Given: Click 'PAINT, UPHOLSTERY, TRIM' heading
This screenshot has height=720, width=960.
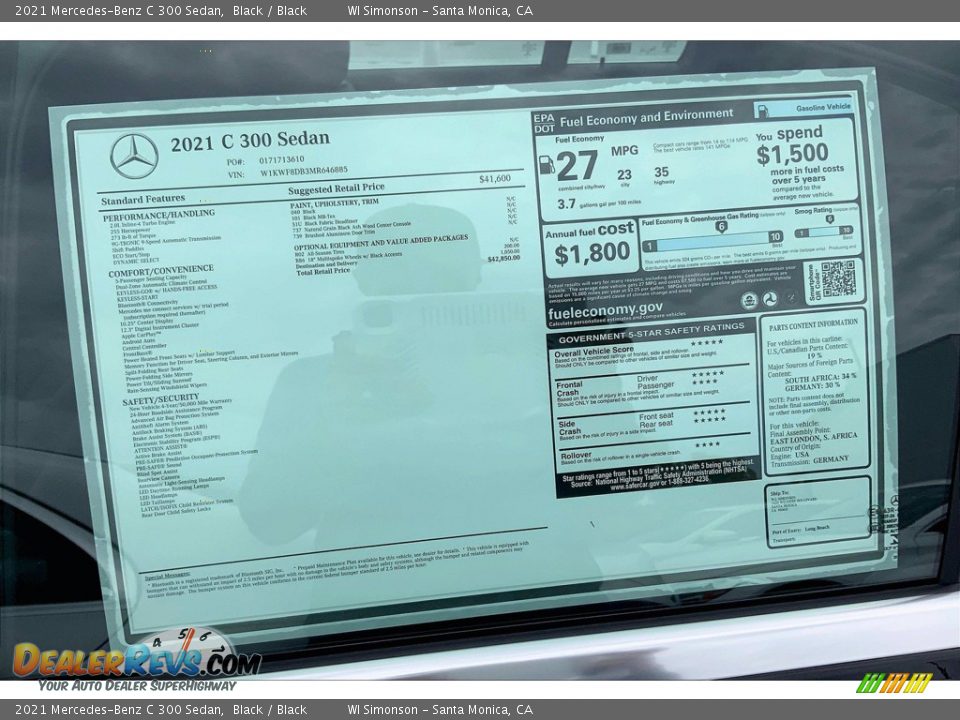Looking at the screenshot, I should [334, 203].
